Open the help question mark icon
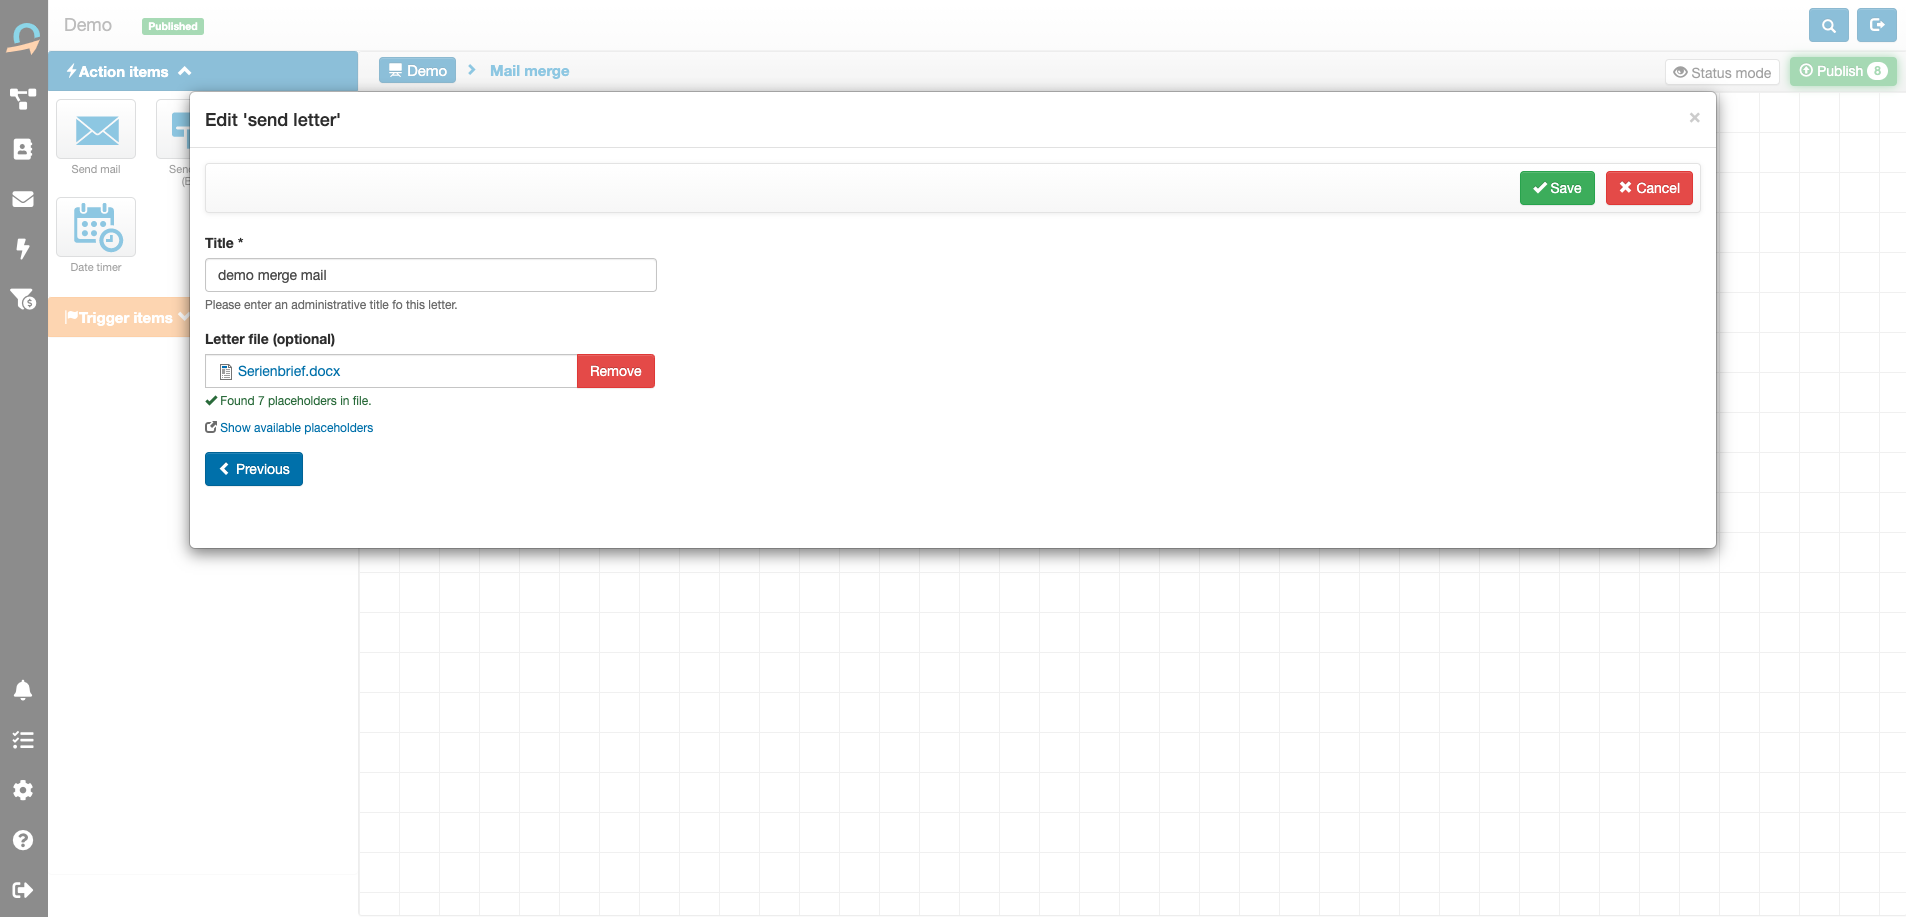Viewport: 1906px width, 917px height. [x=23, y=840]
